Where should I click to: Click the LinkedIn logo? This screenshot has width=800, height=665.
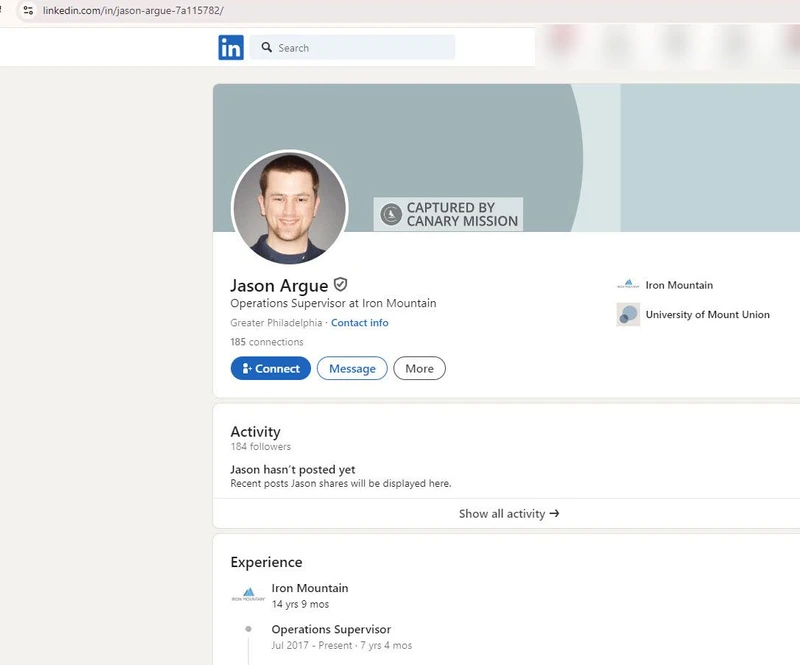click(231, 47)
